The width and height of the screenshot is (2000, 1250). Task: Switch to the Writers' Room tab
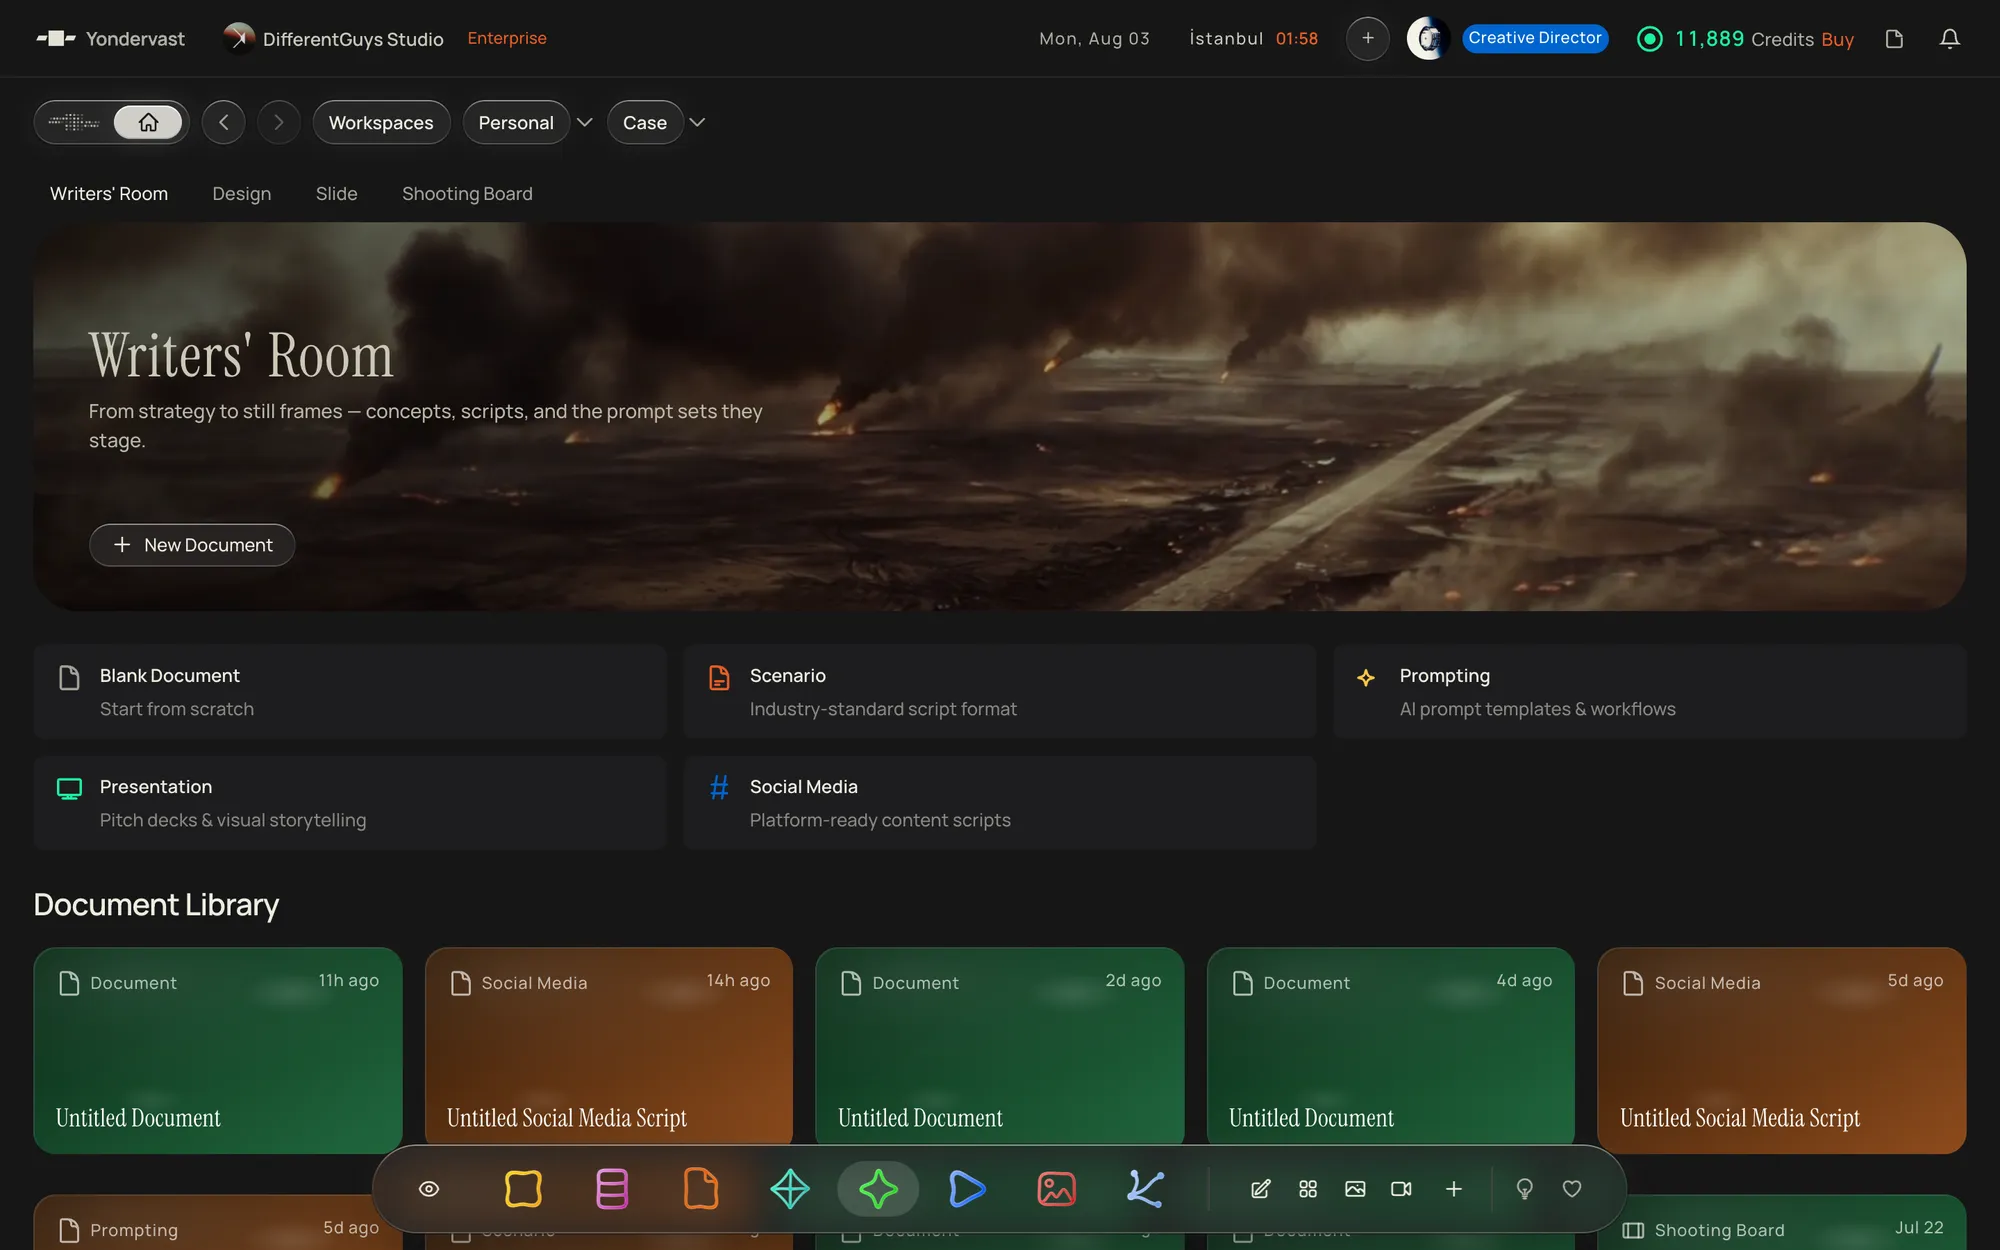109,193
